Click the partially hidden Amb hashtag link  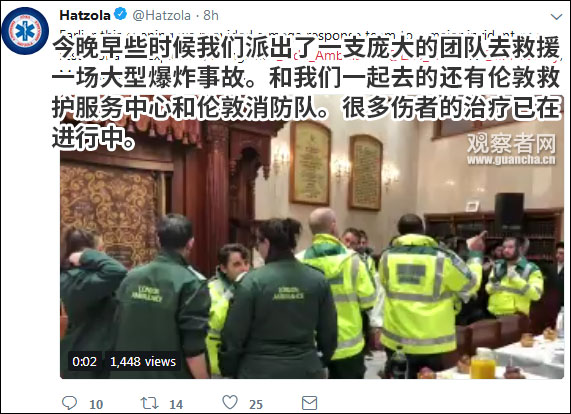(x=330, y=57)
